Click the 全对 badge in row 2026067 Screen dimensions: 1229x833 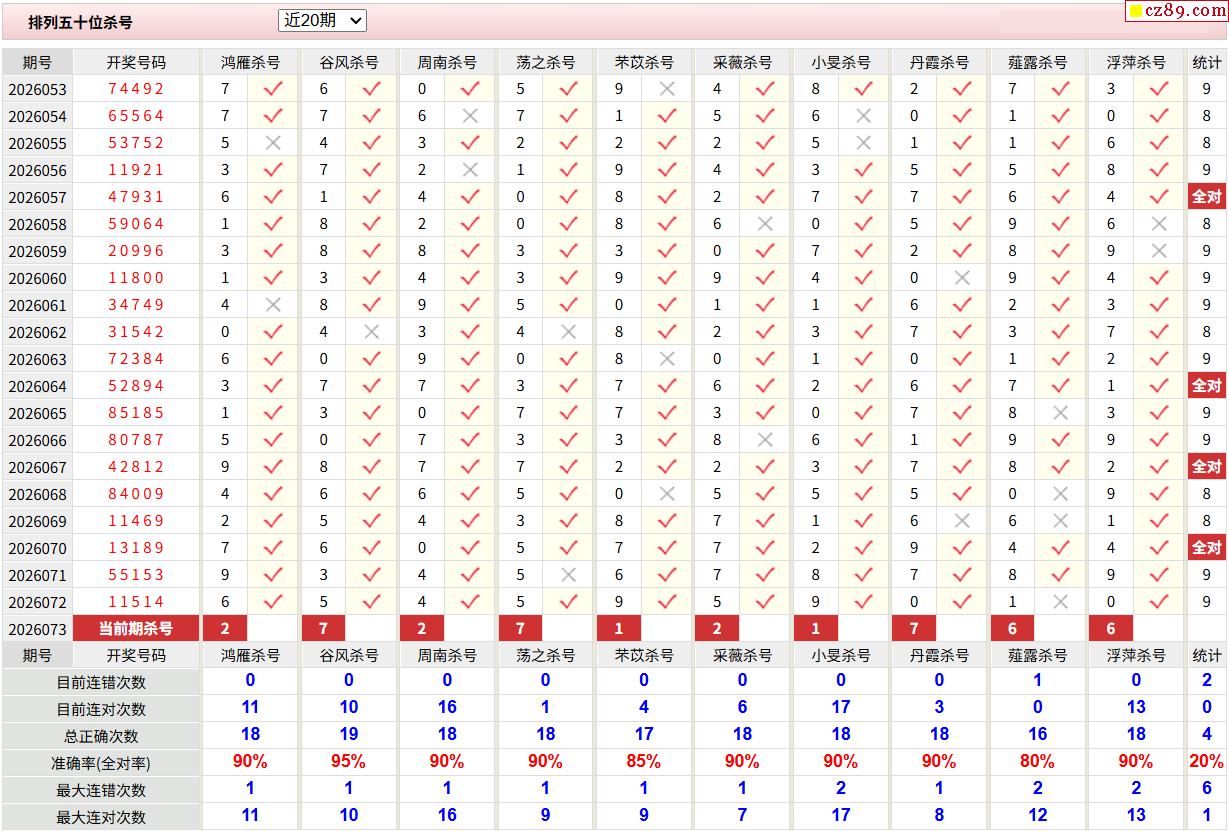[x=1207, y=467]
